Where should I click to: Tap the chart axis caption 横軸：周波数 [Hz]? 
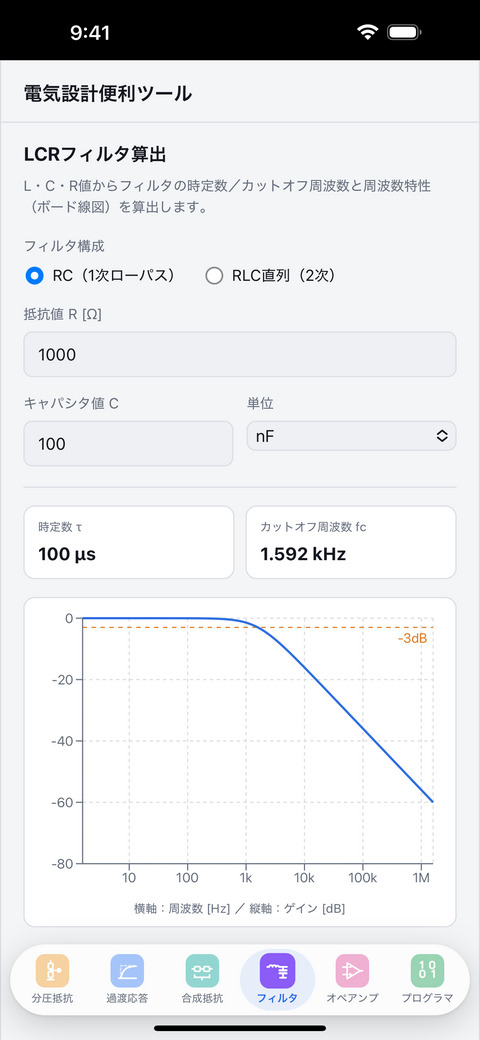pos(181,909)
